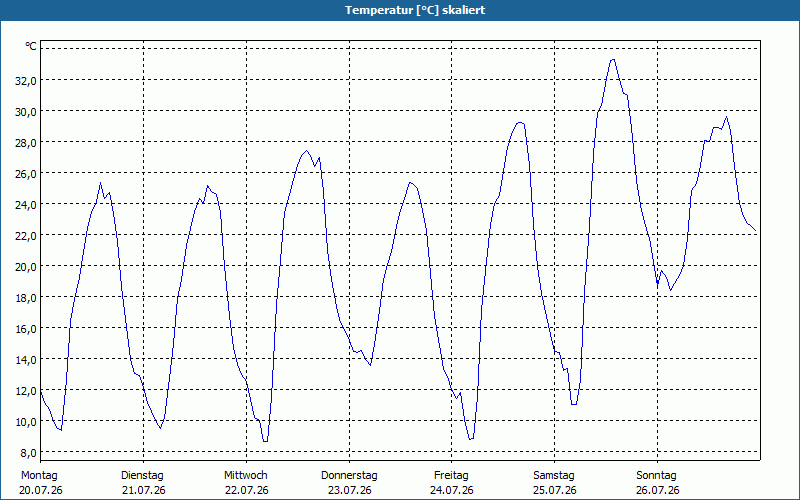800x500 pixels.
Task: Click the date 21.07.26
Action: [x=144, y=491]
